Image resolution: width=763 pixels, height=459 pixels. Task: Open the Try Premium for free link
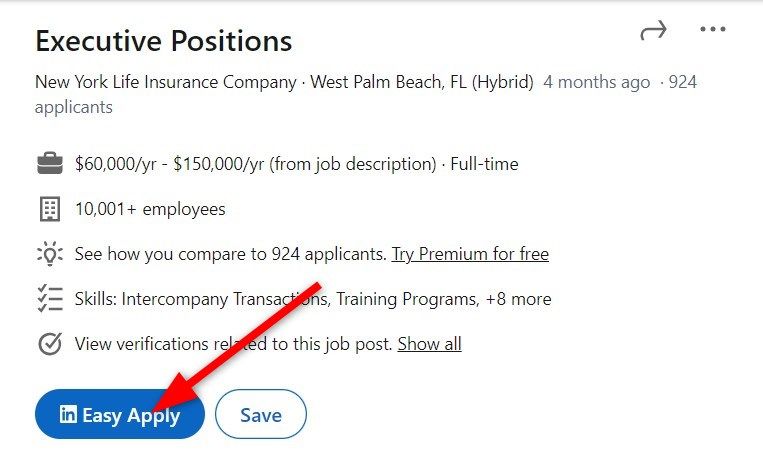[471, 254]
